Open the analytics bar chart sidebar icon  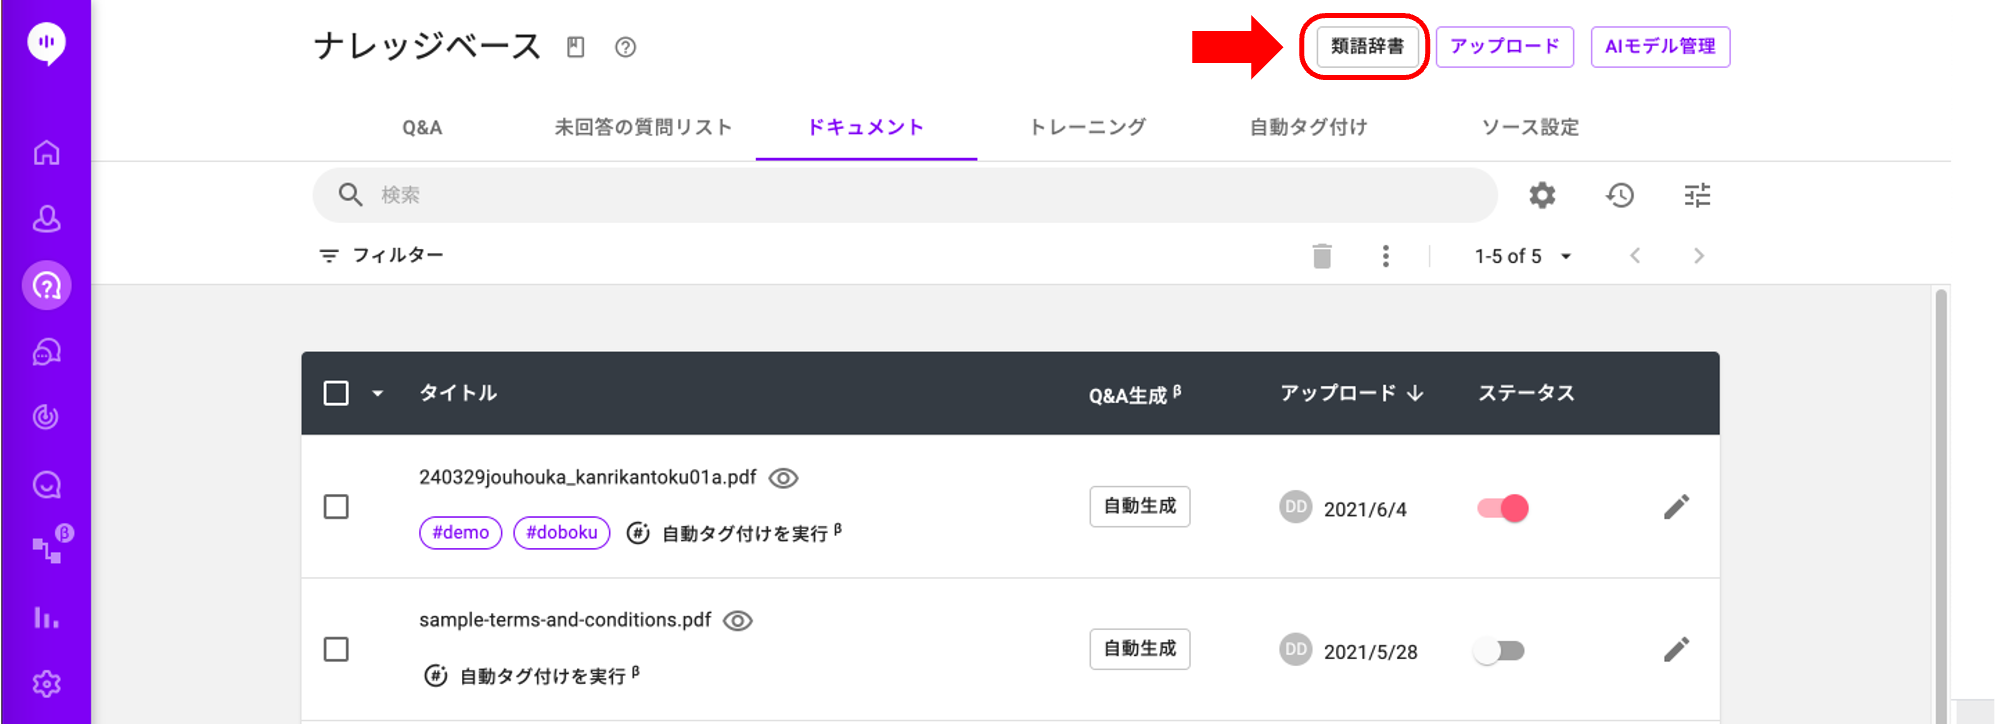tap(46, 617)
